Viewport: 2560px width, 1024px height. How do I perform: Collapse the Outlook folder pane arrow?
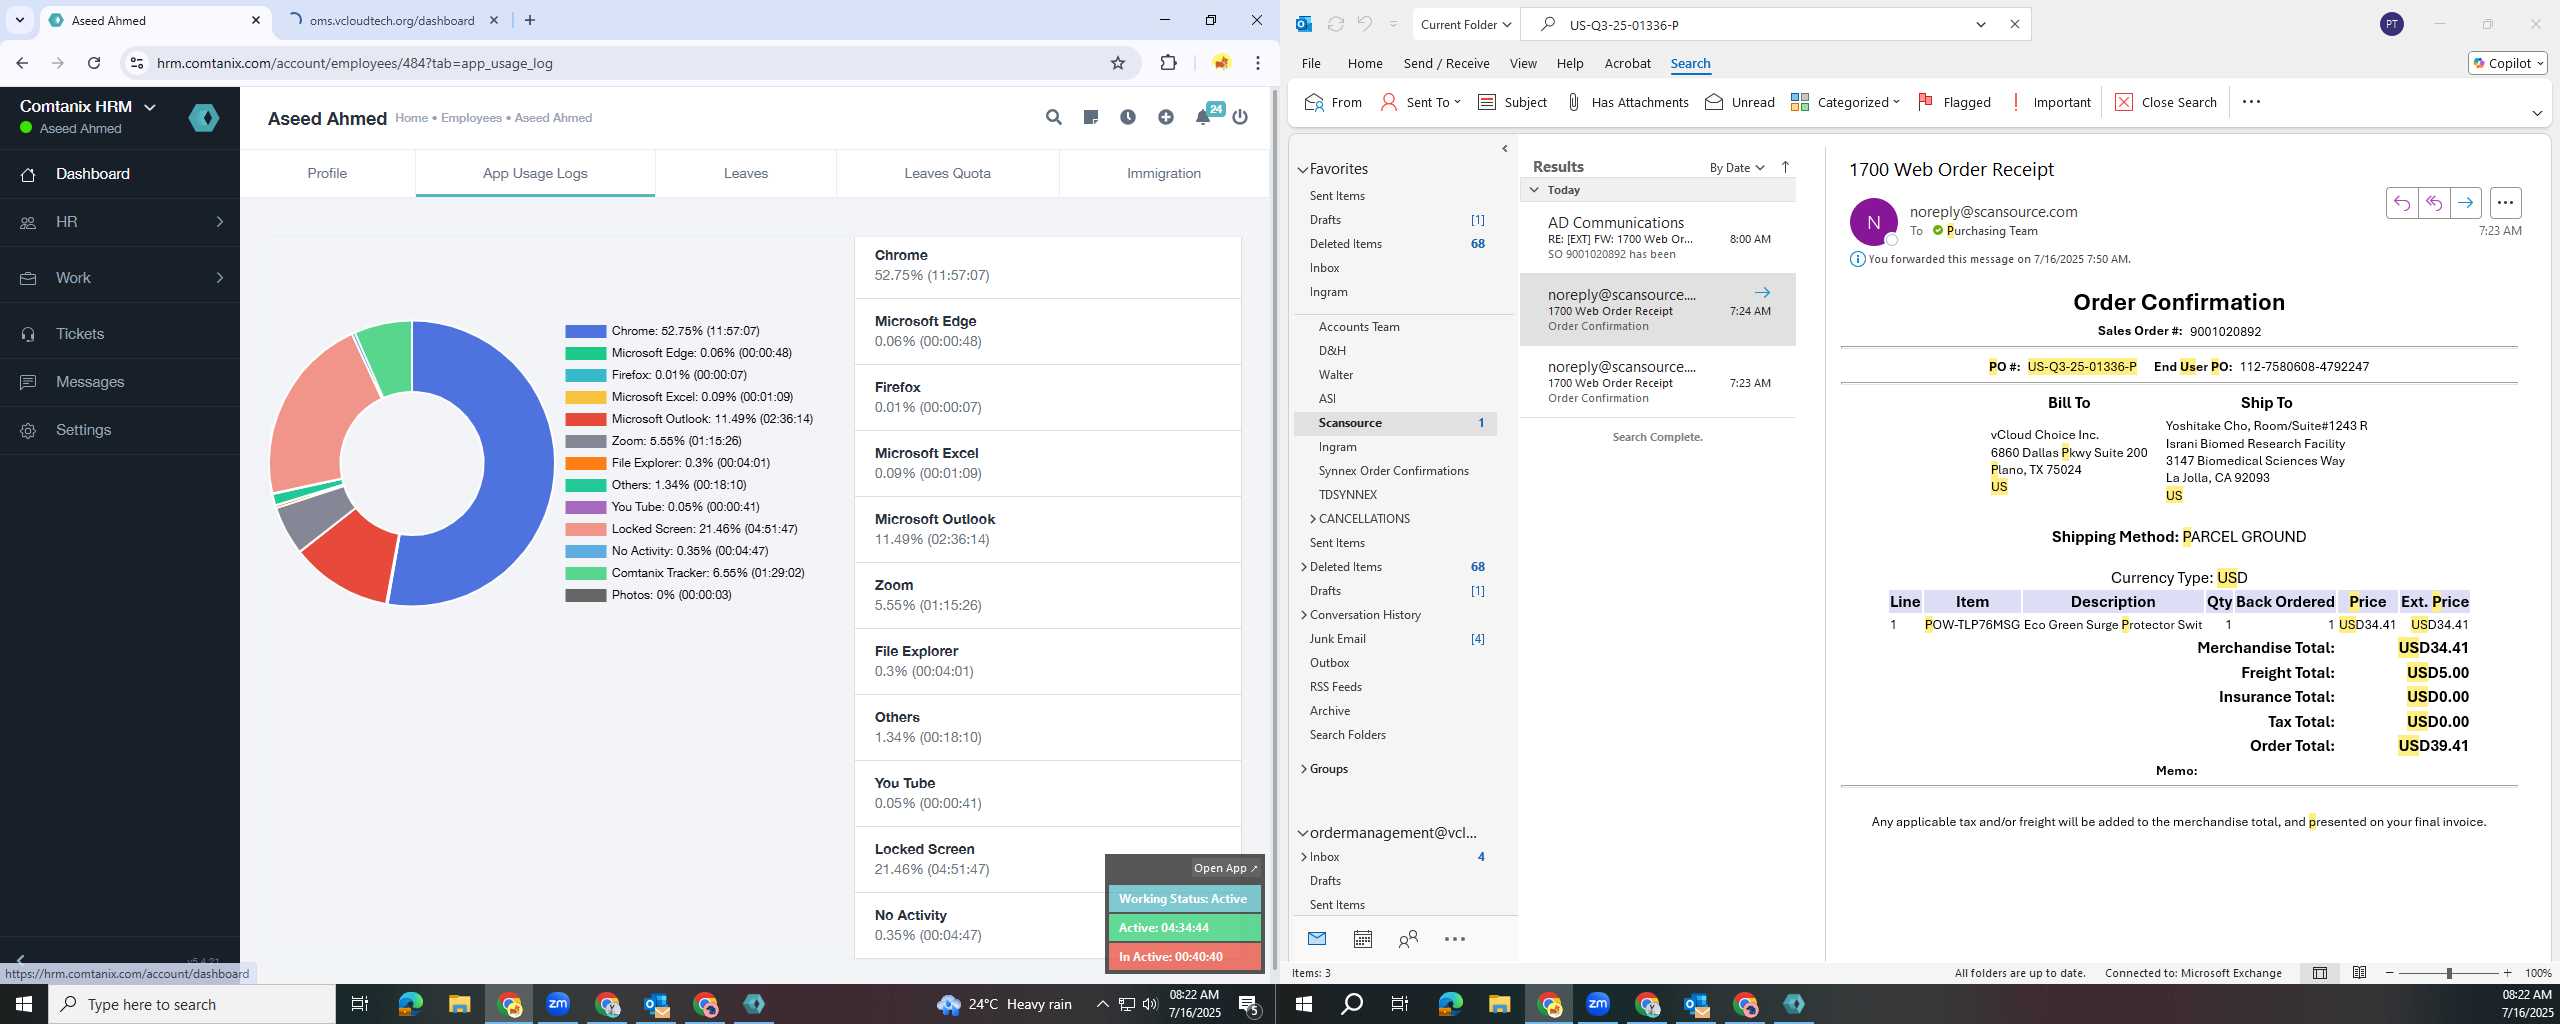point(1504,149)
